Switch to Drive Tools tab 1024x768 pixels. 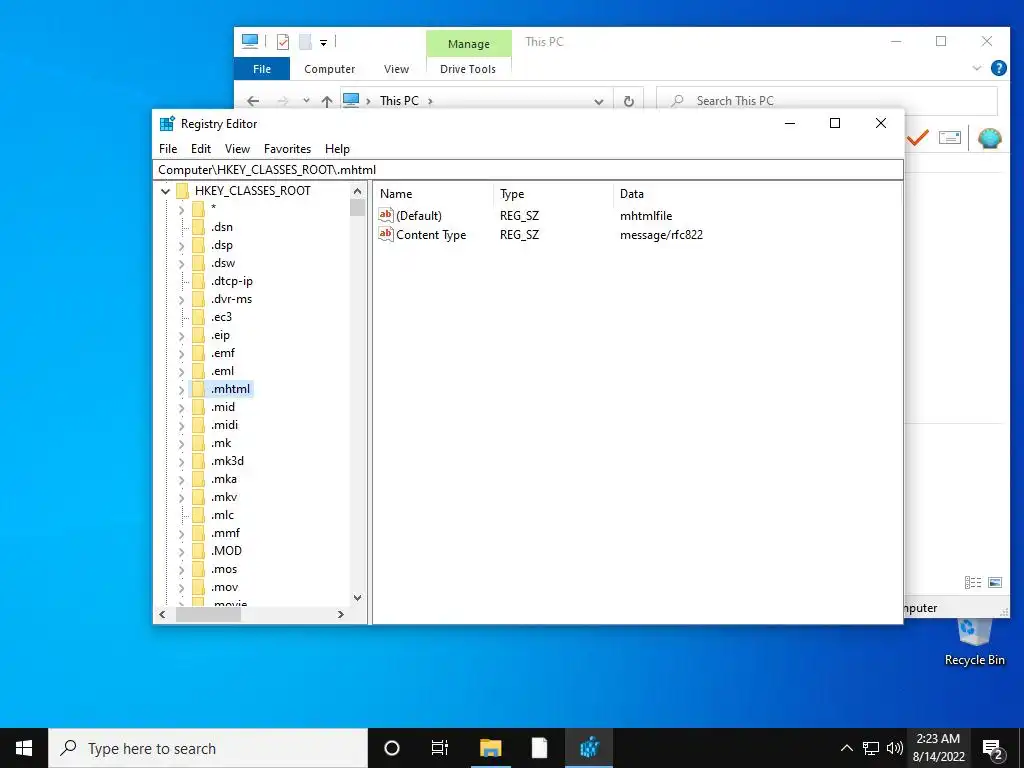(x=468, y=69)
